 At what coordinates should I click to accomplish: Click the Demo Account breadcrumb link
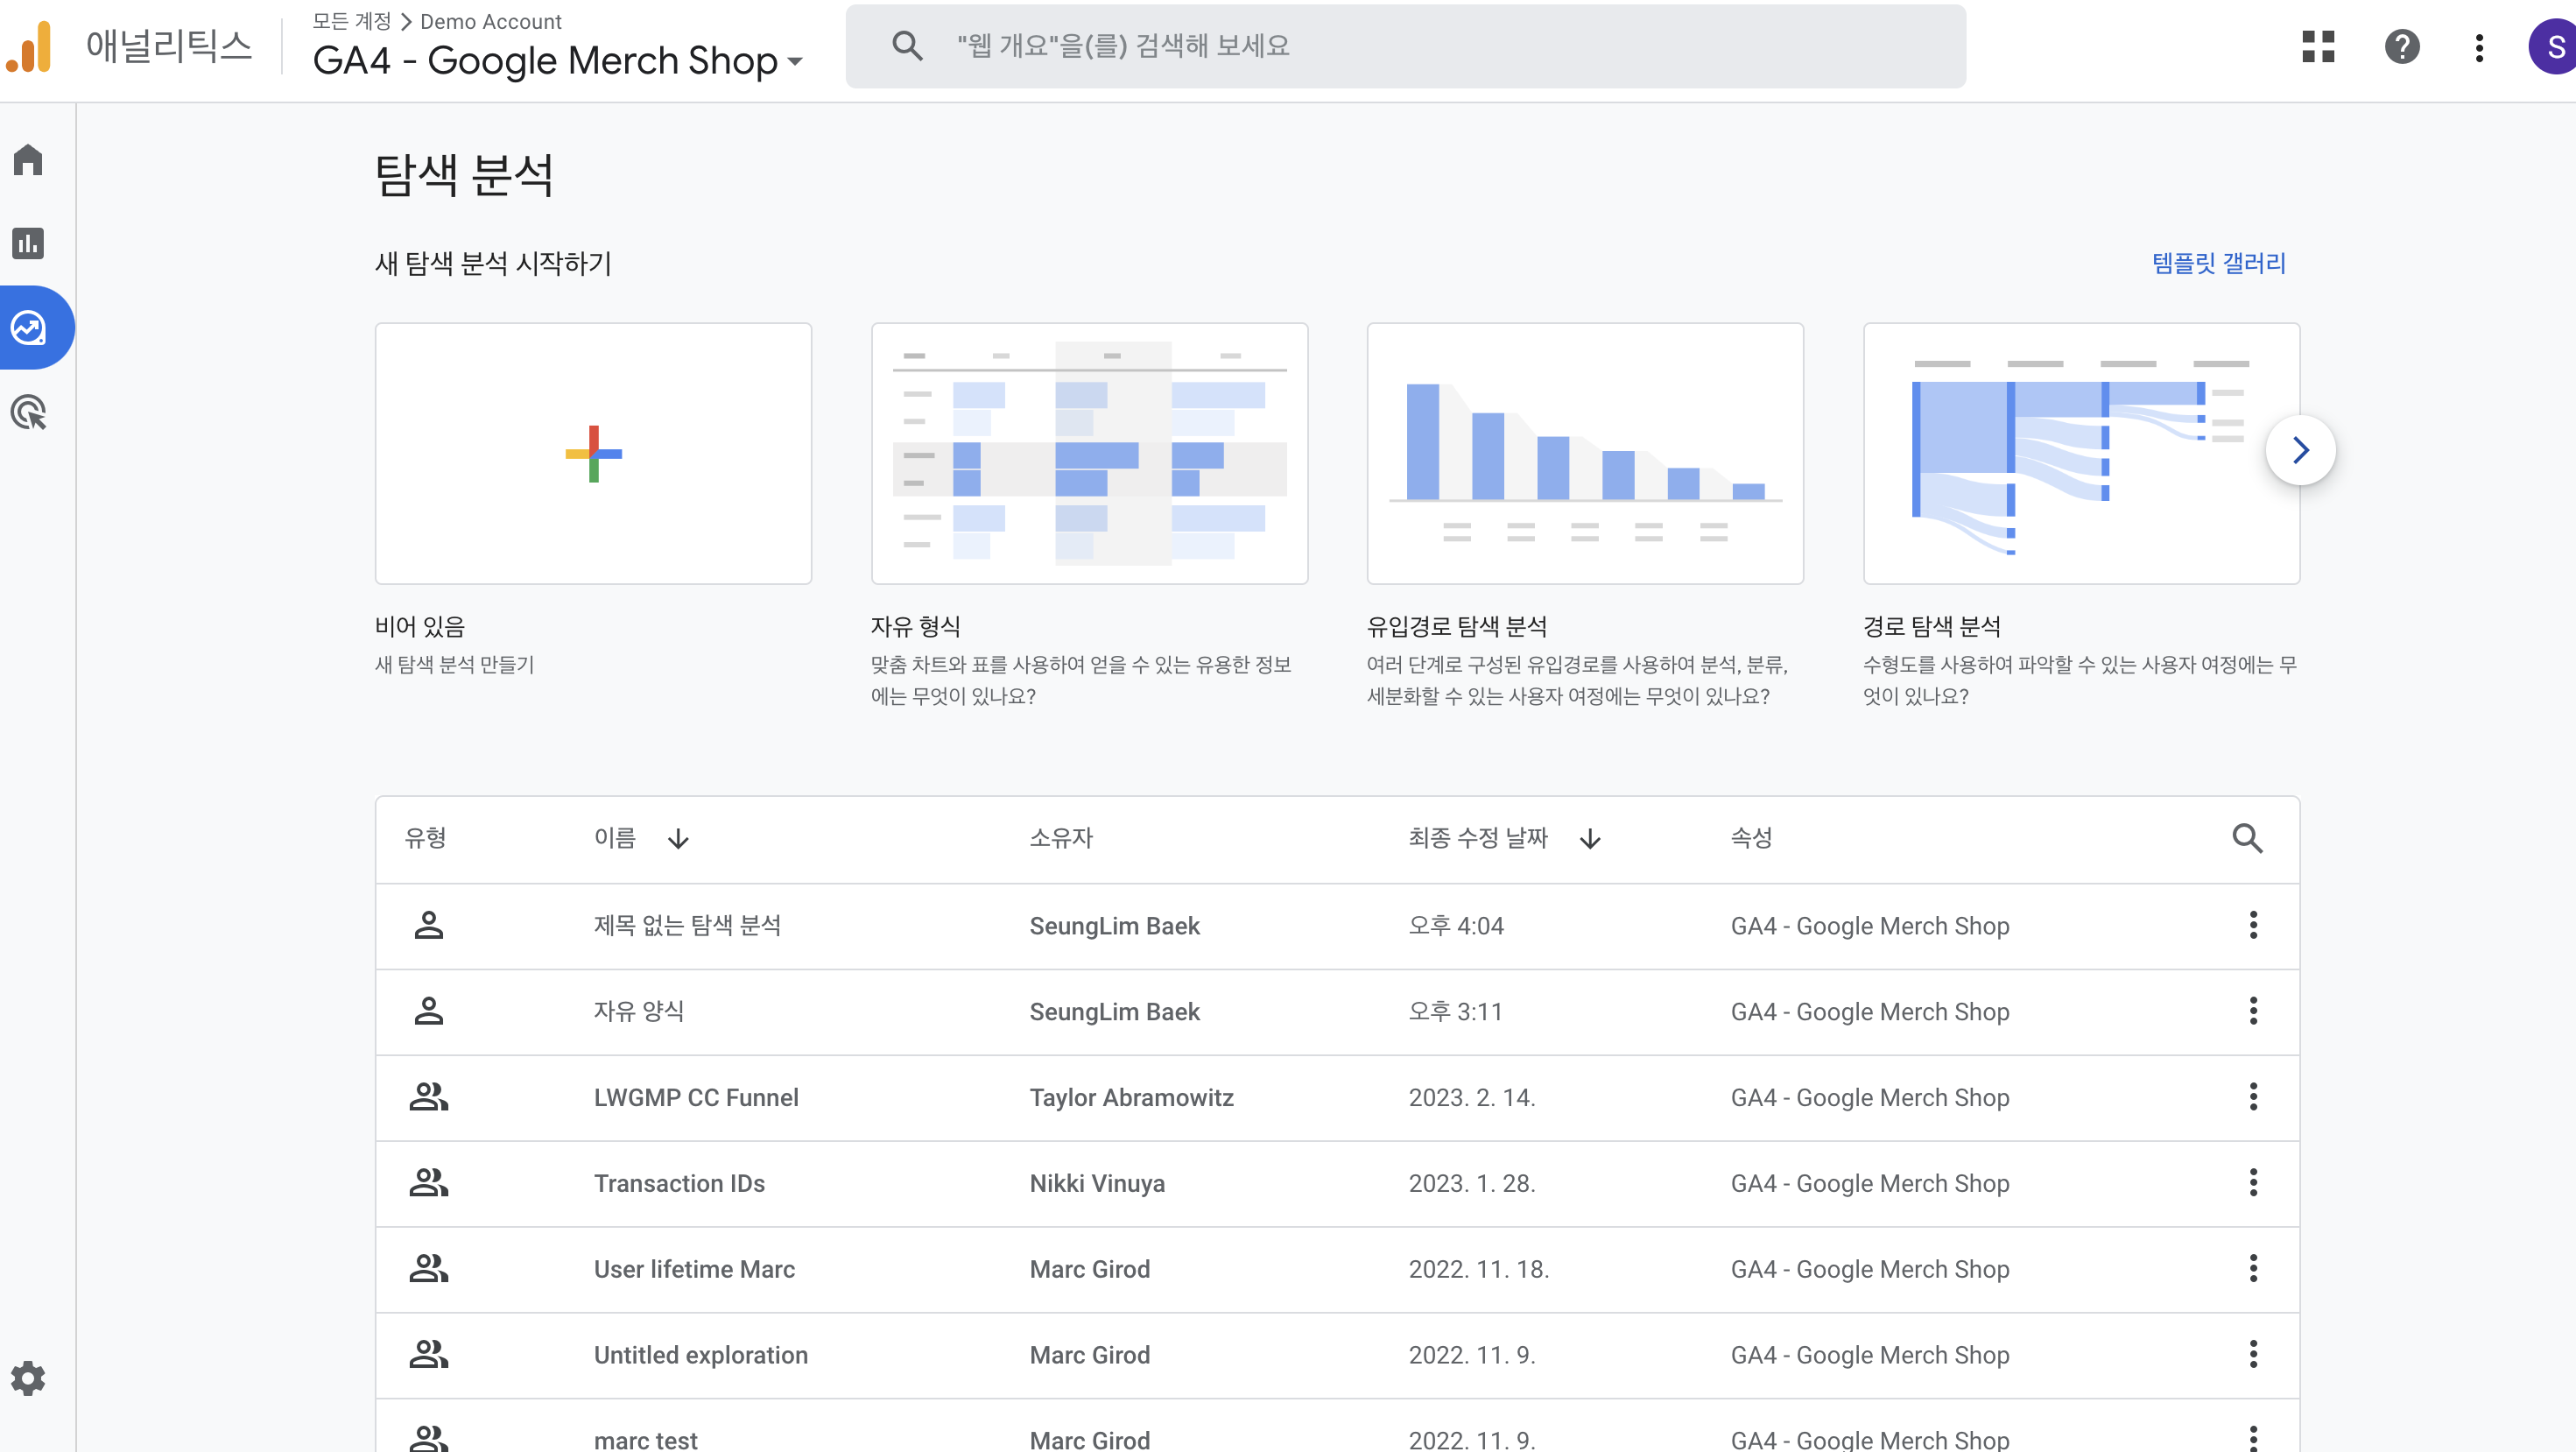pyautogui.click(x=490, y=21)
